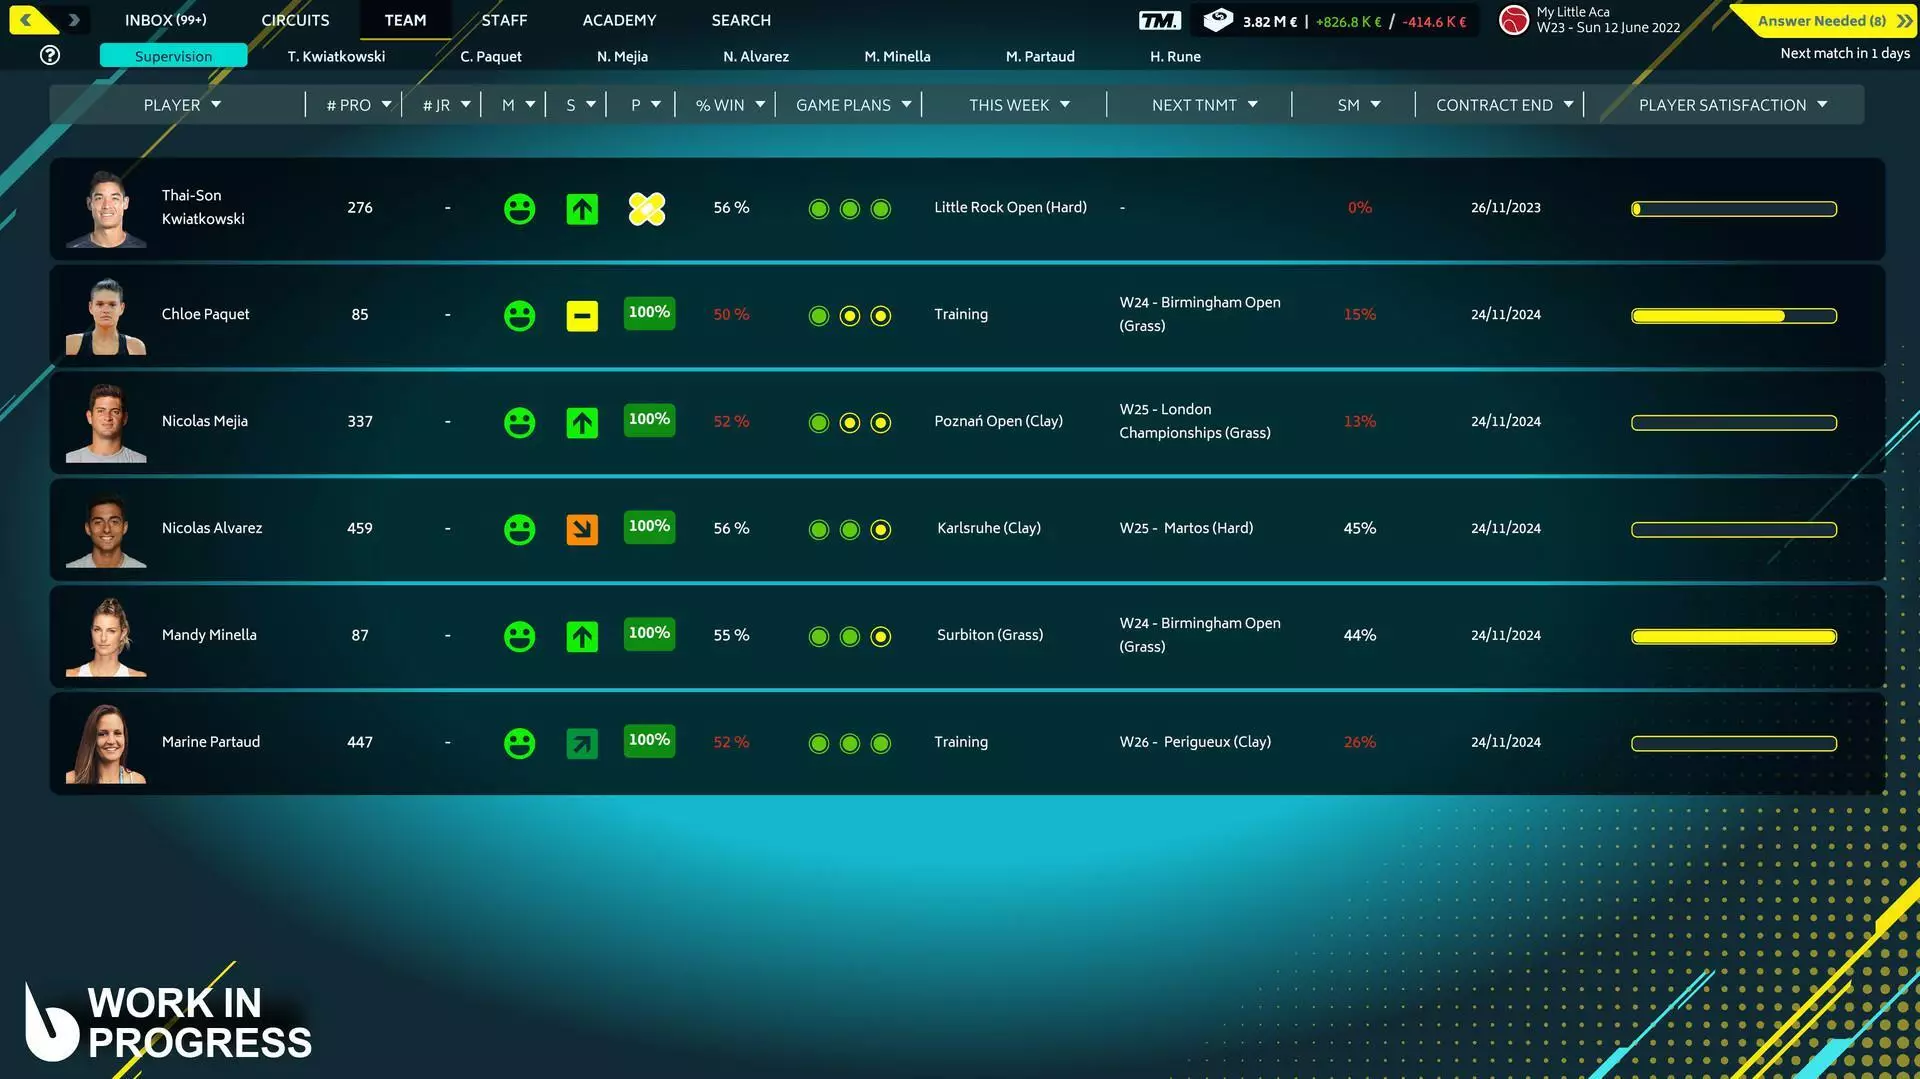This screenshot has height=1079, width=1920.
Task: Click the Supervision button
Action: pos(172,56)
